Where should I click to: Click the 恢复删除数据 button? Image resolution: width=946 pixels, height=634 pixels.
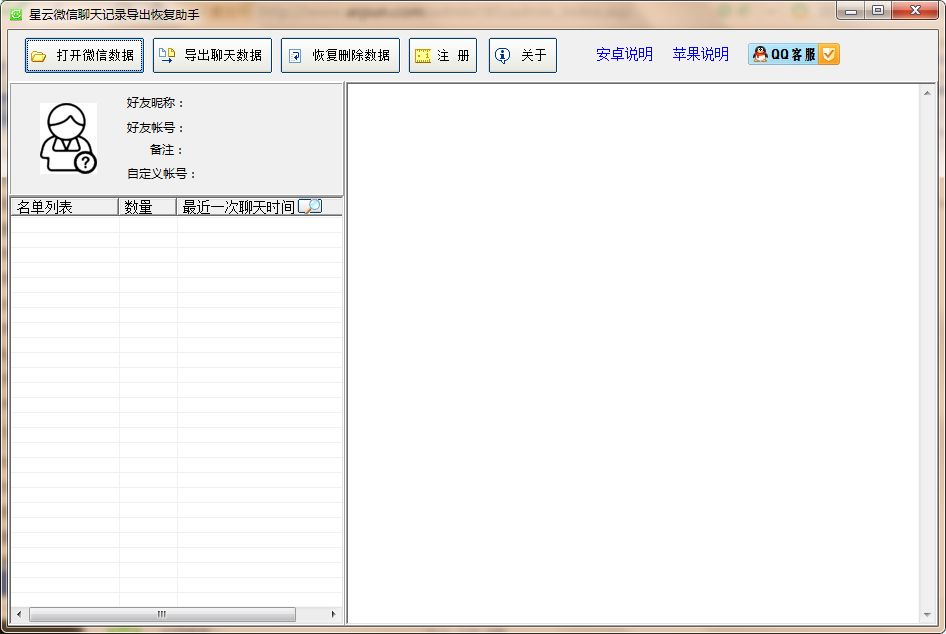pos(340,55)
